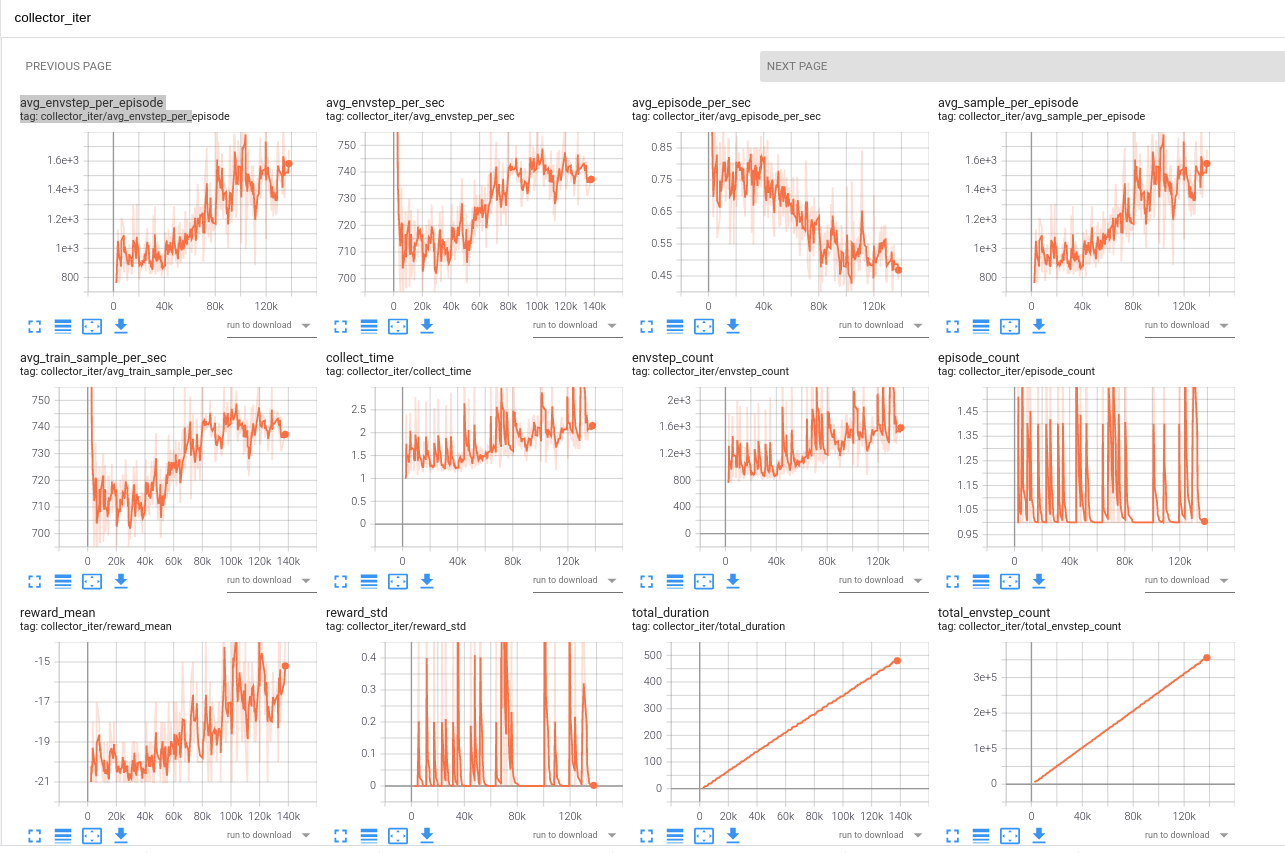Screen dimensions: 1285x853
Task: Open run to download dropdown for envstep_count
Action: (x=882, y=580)
